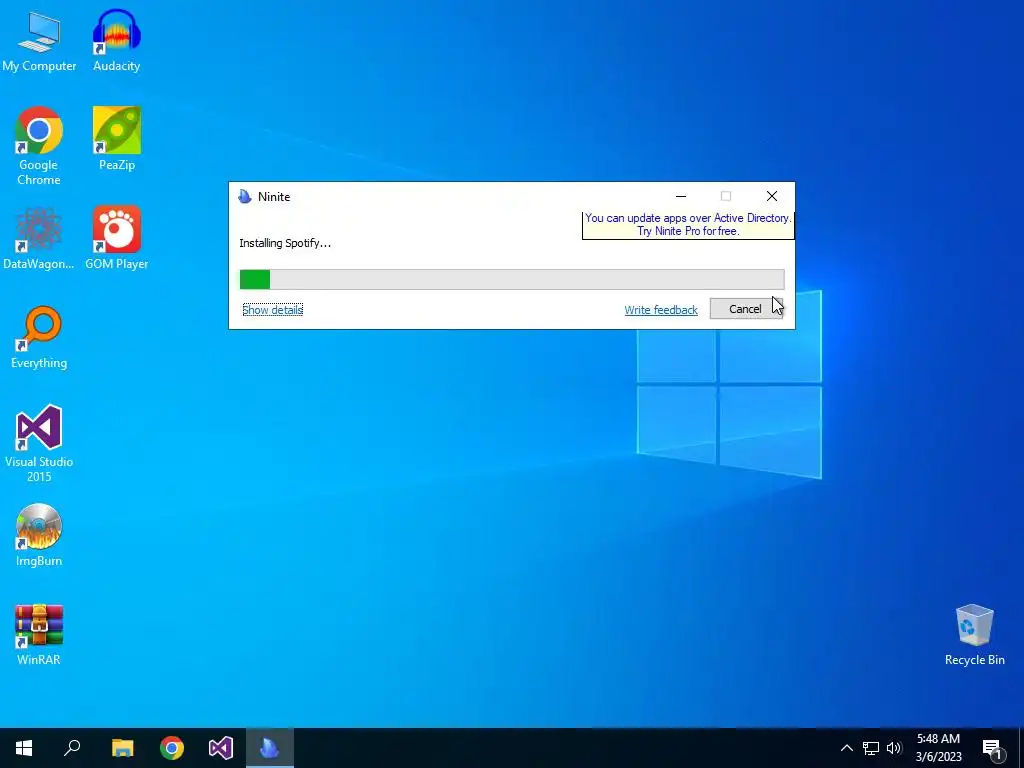Open Visual Studio from the taskbar
Viewport: 1024px width, 768px height.
[221, 748]
